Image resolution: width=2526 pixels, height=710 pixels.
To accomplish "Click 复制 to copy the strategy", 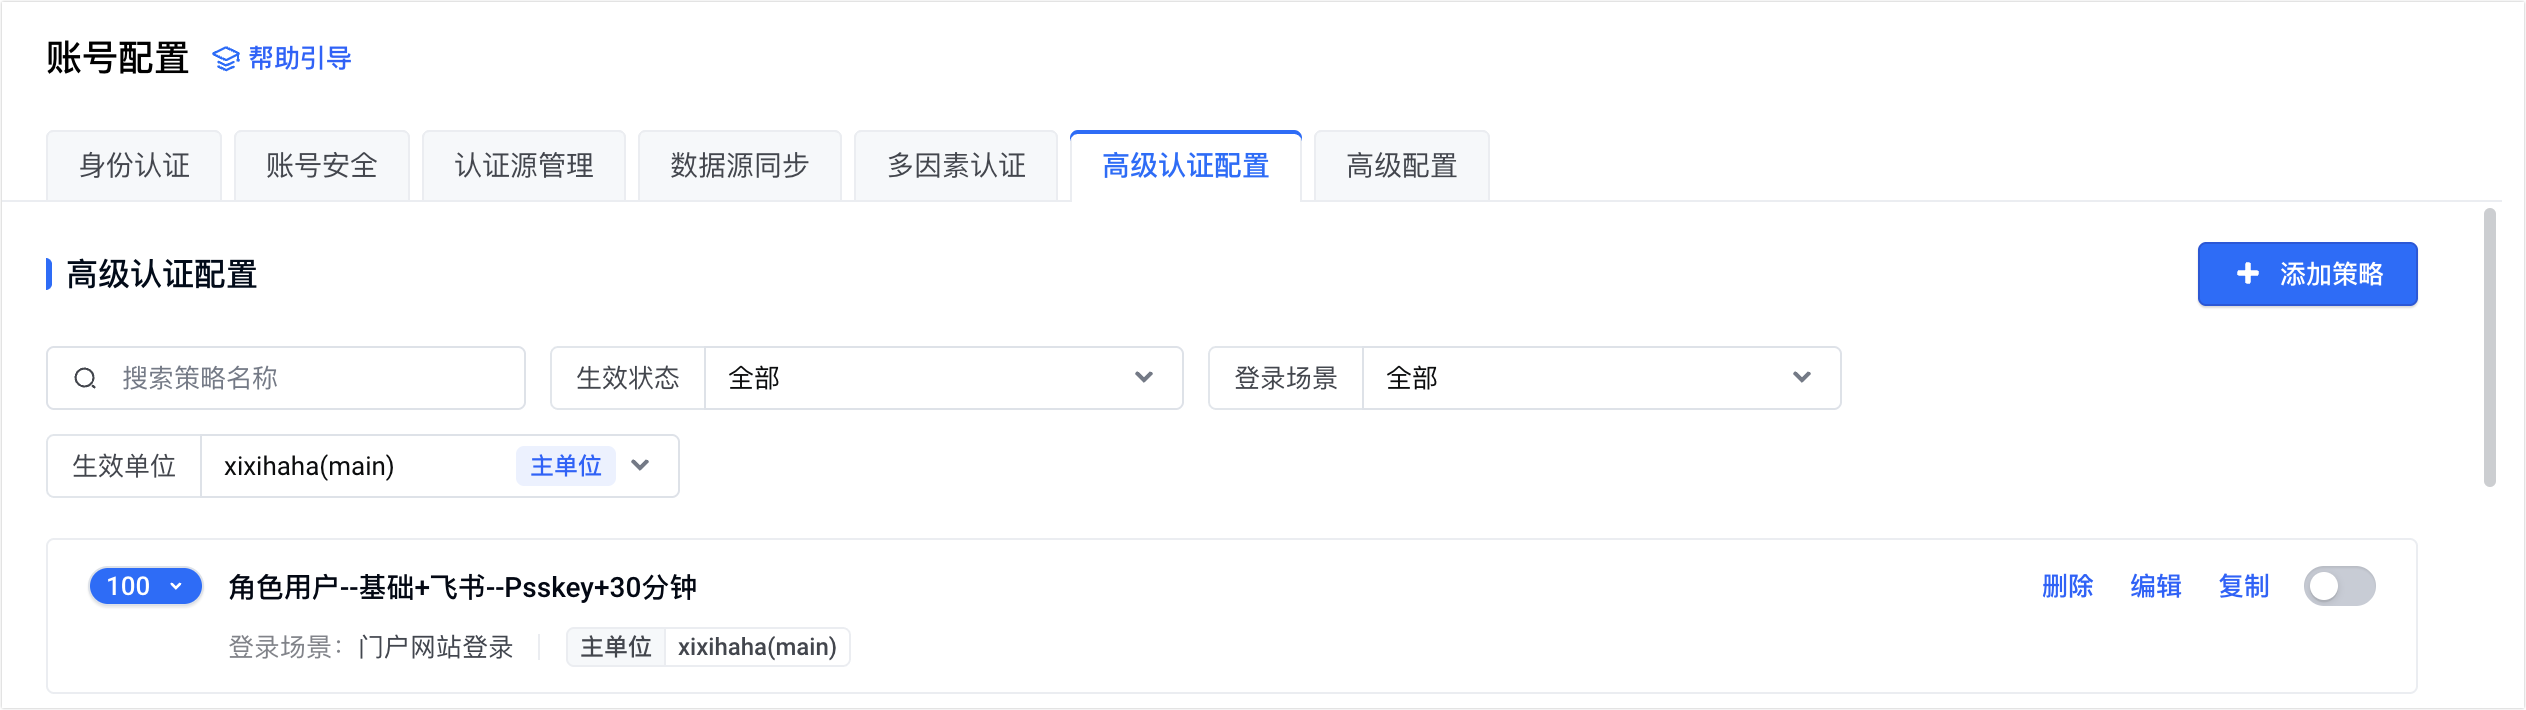I will [x=2243, y=586].
